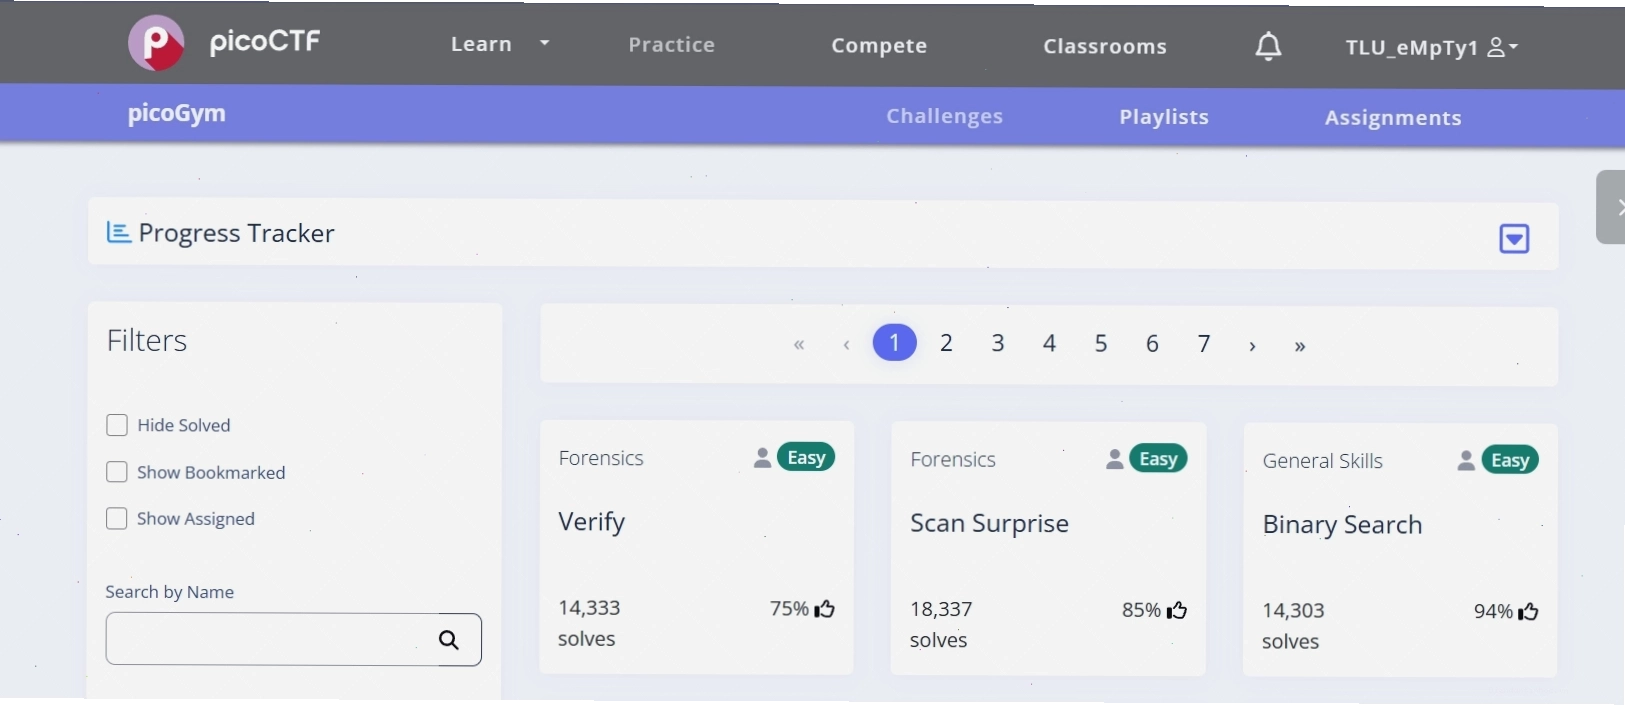Image resolution: width=1625 pixels, height=707 pixels.
Task: Click the Easy badge on Scan Surprise card
Action: [x=1158, y=459]
